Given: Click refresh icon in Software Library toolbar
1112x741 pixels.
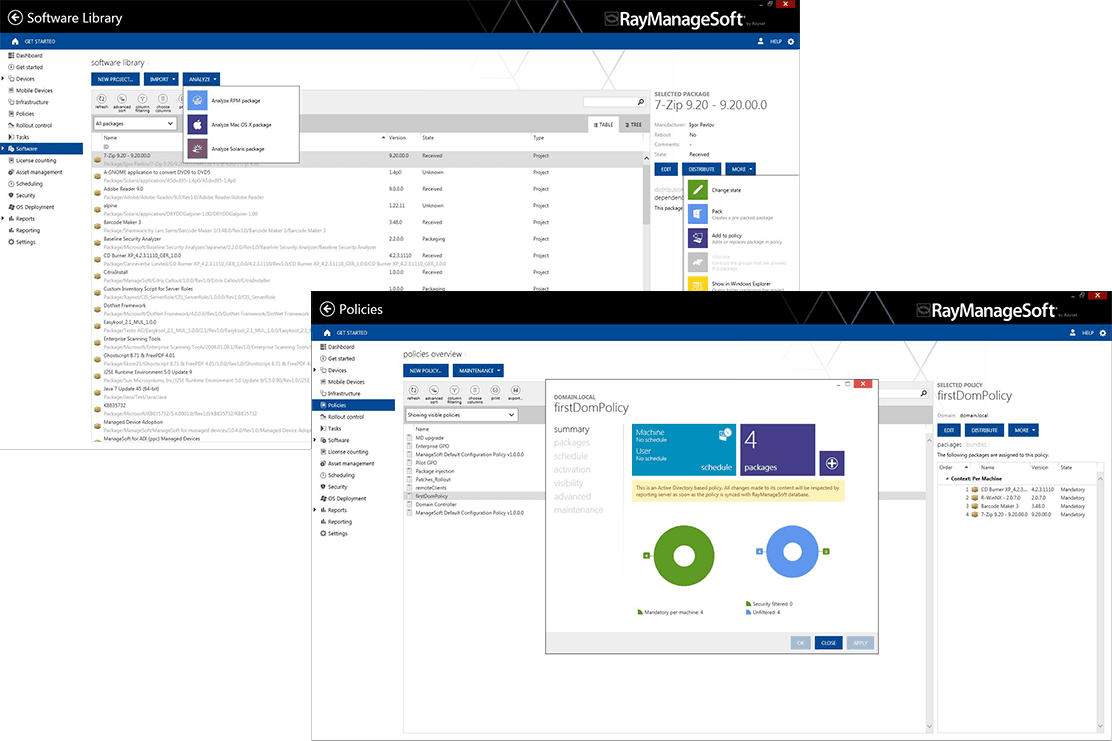Looking at the screenshot, I should click(x=101, y=99).
